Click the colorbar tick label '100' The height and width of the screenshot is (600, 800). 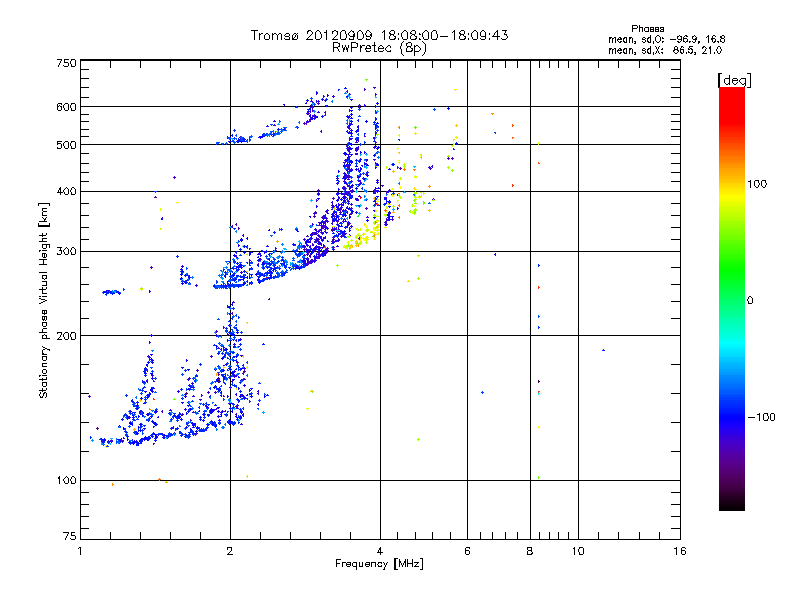tap(757, 184)
